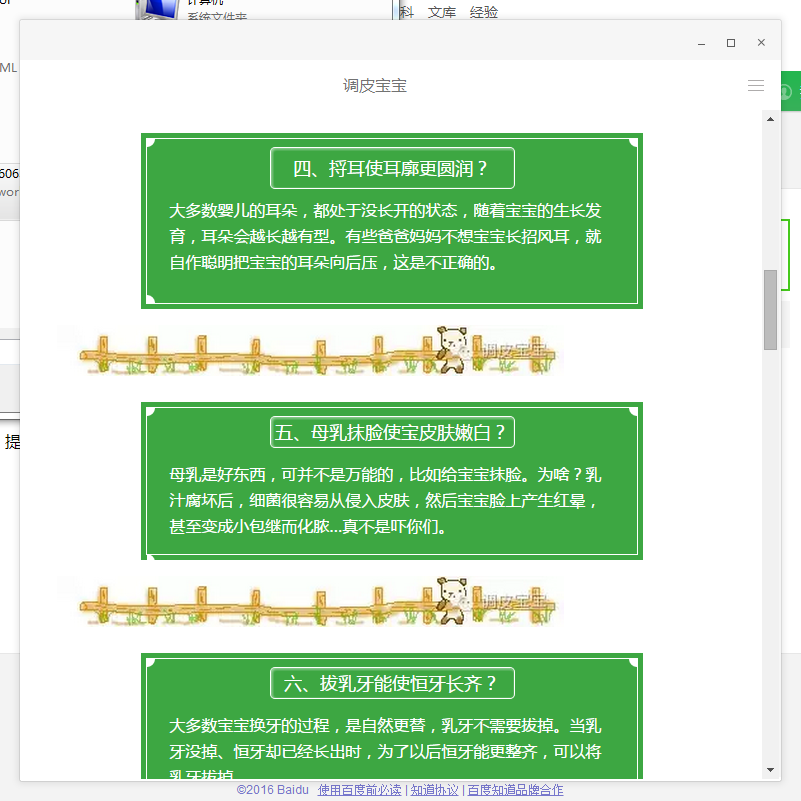Maximize the 调皮宝宝 window
The image size is (801, 801).
pos(731,43)
